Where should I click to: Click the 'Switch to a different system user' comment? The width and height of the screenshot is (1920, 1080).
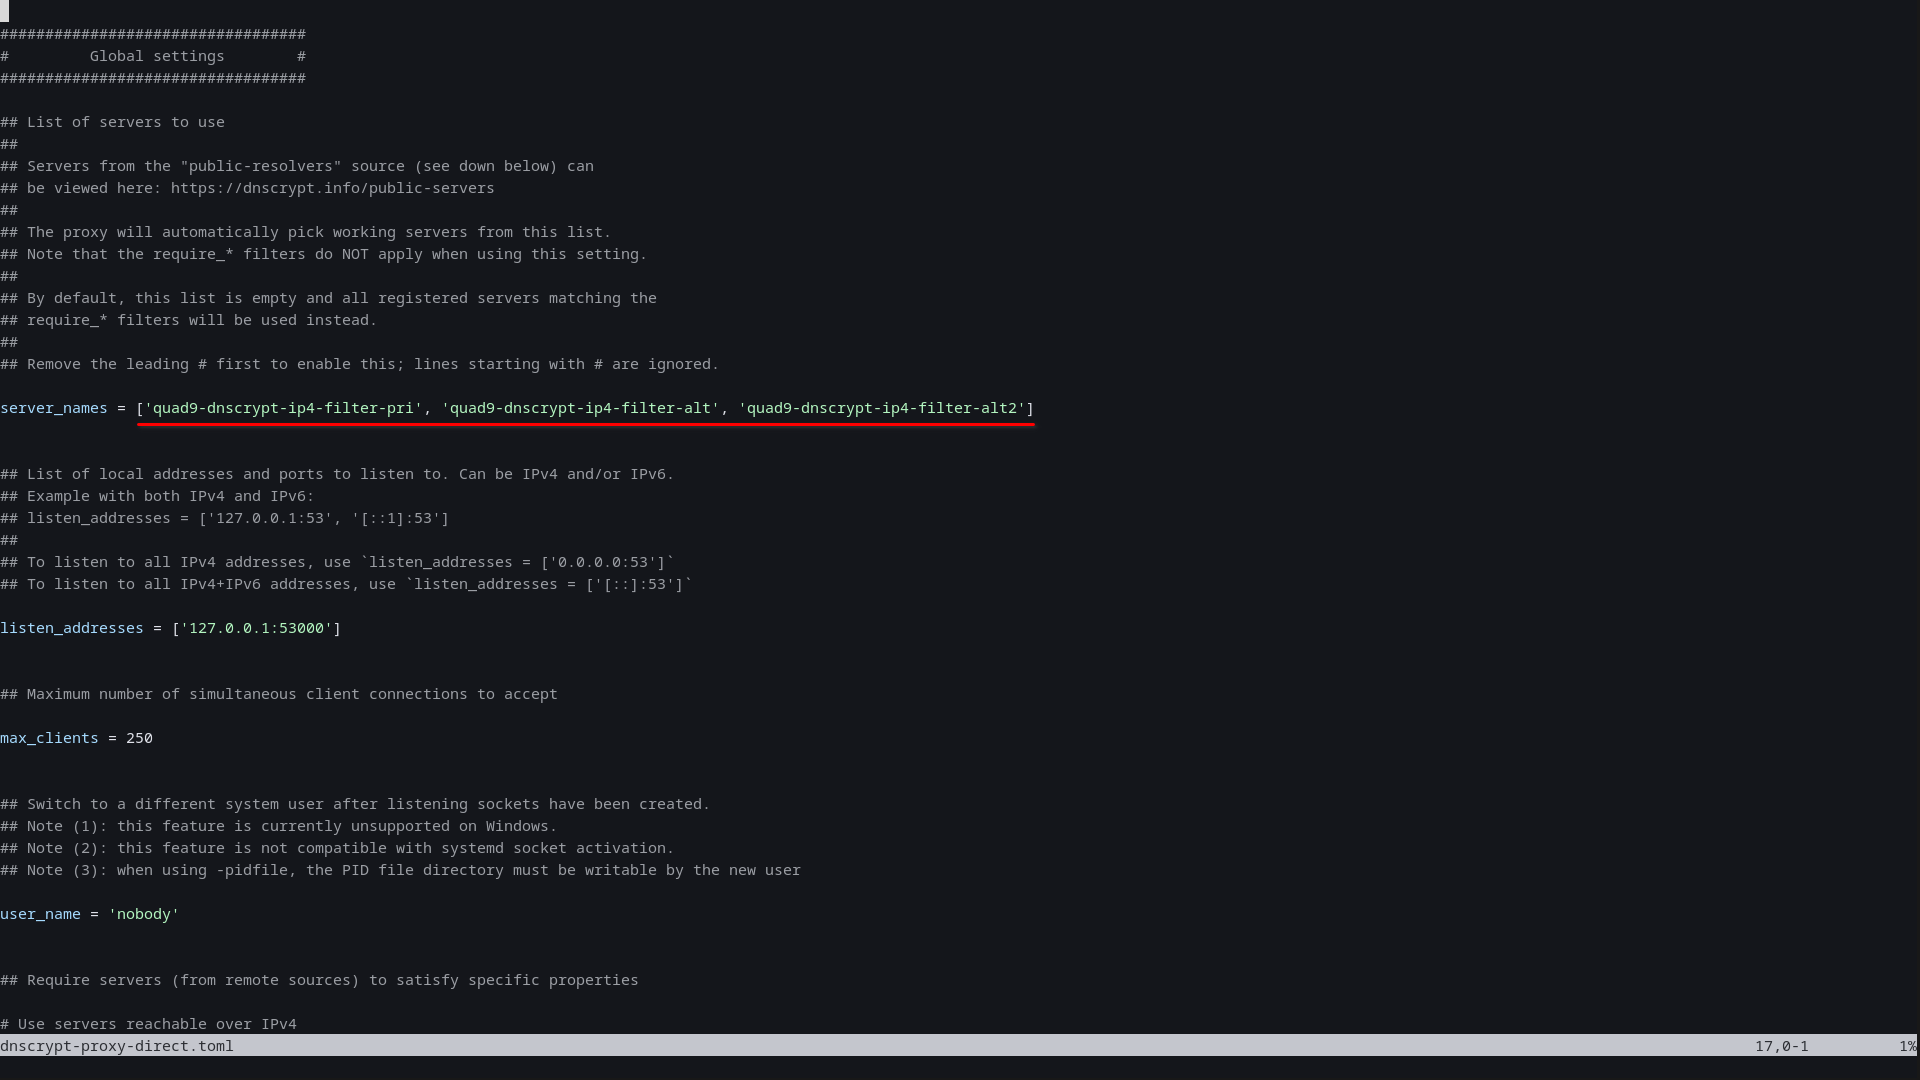click(x=355, y=804)
